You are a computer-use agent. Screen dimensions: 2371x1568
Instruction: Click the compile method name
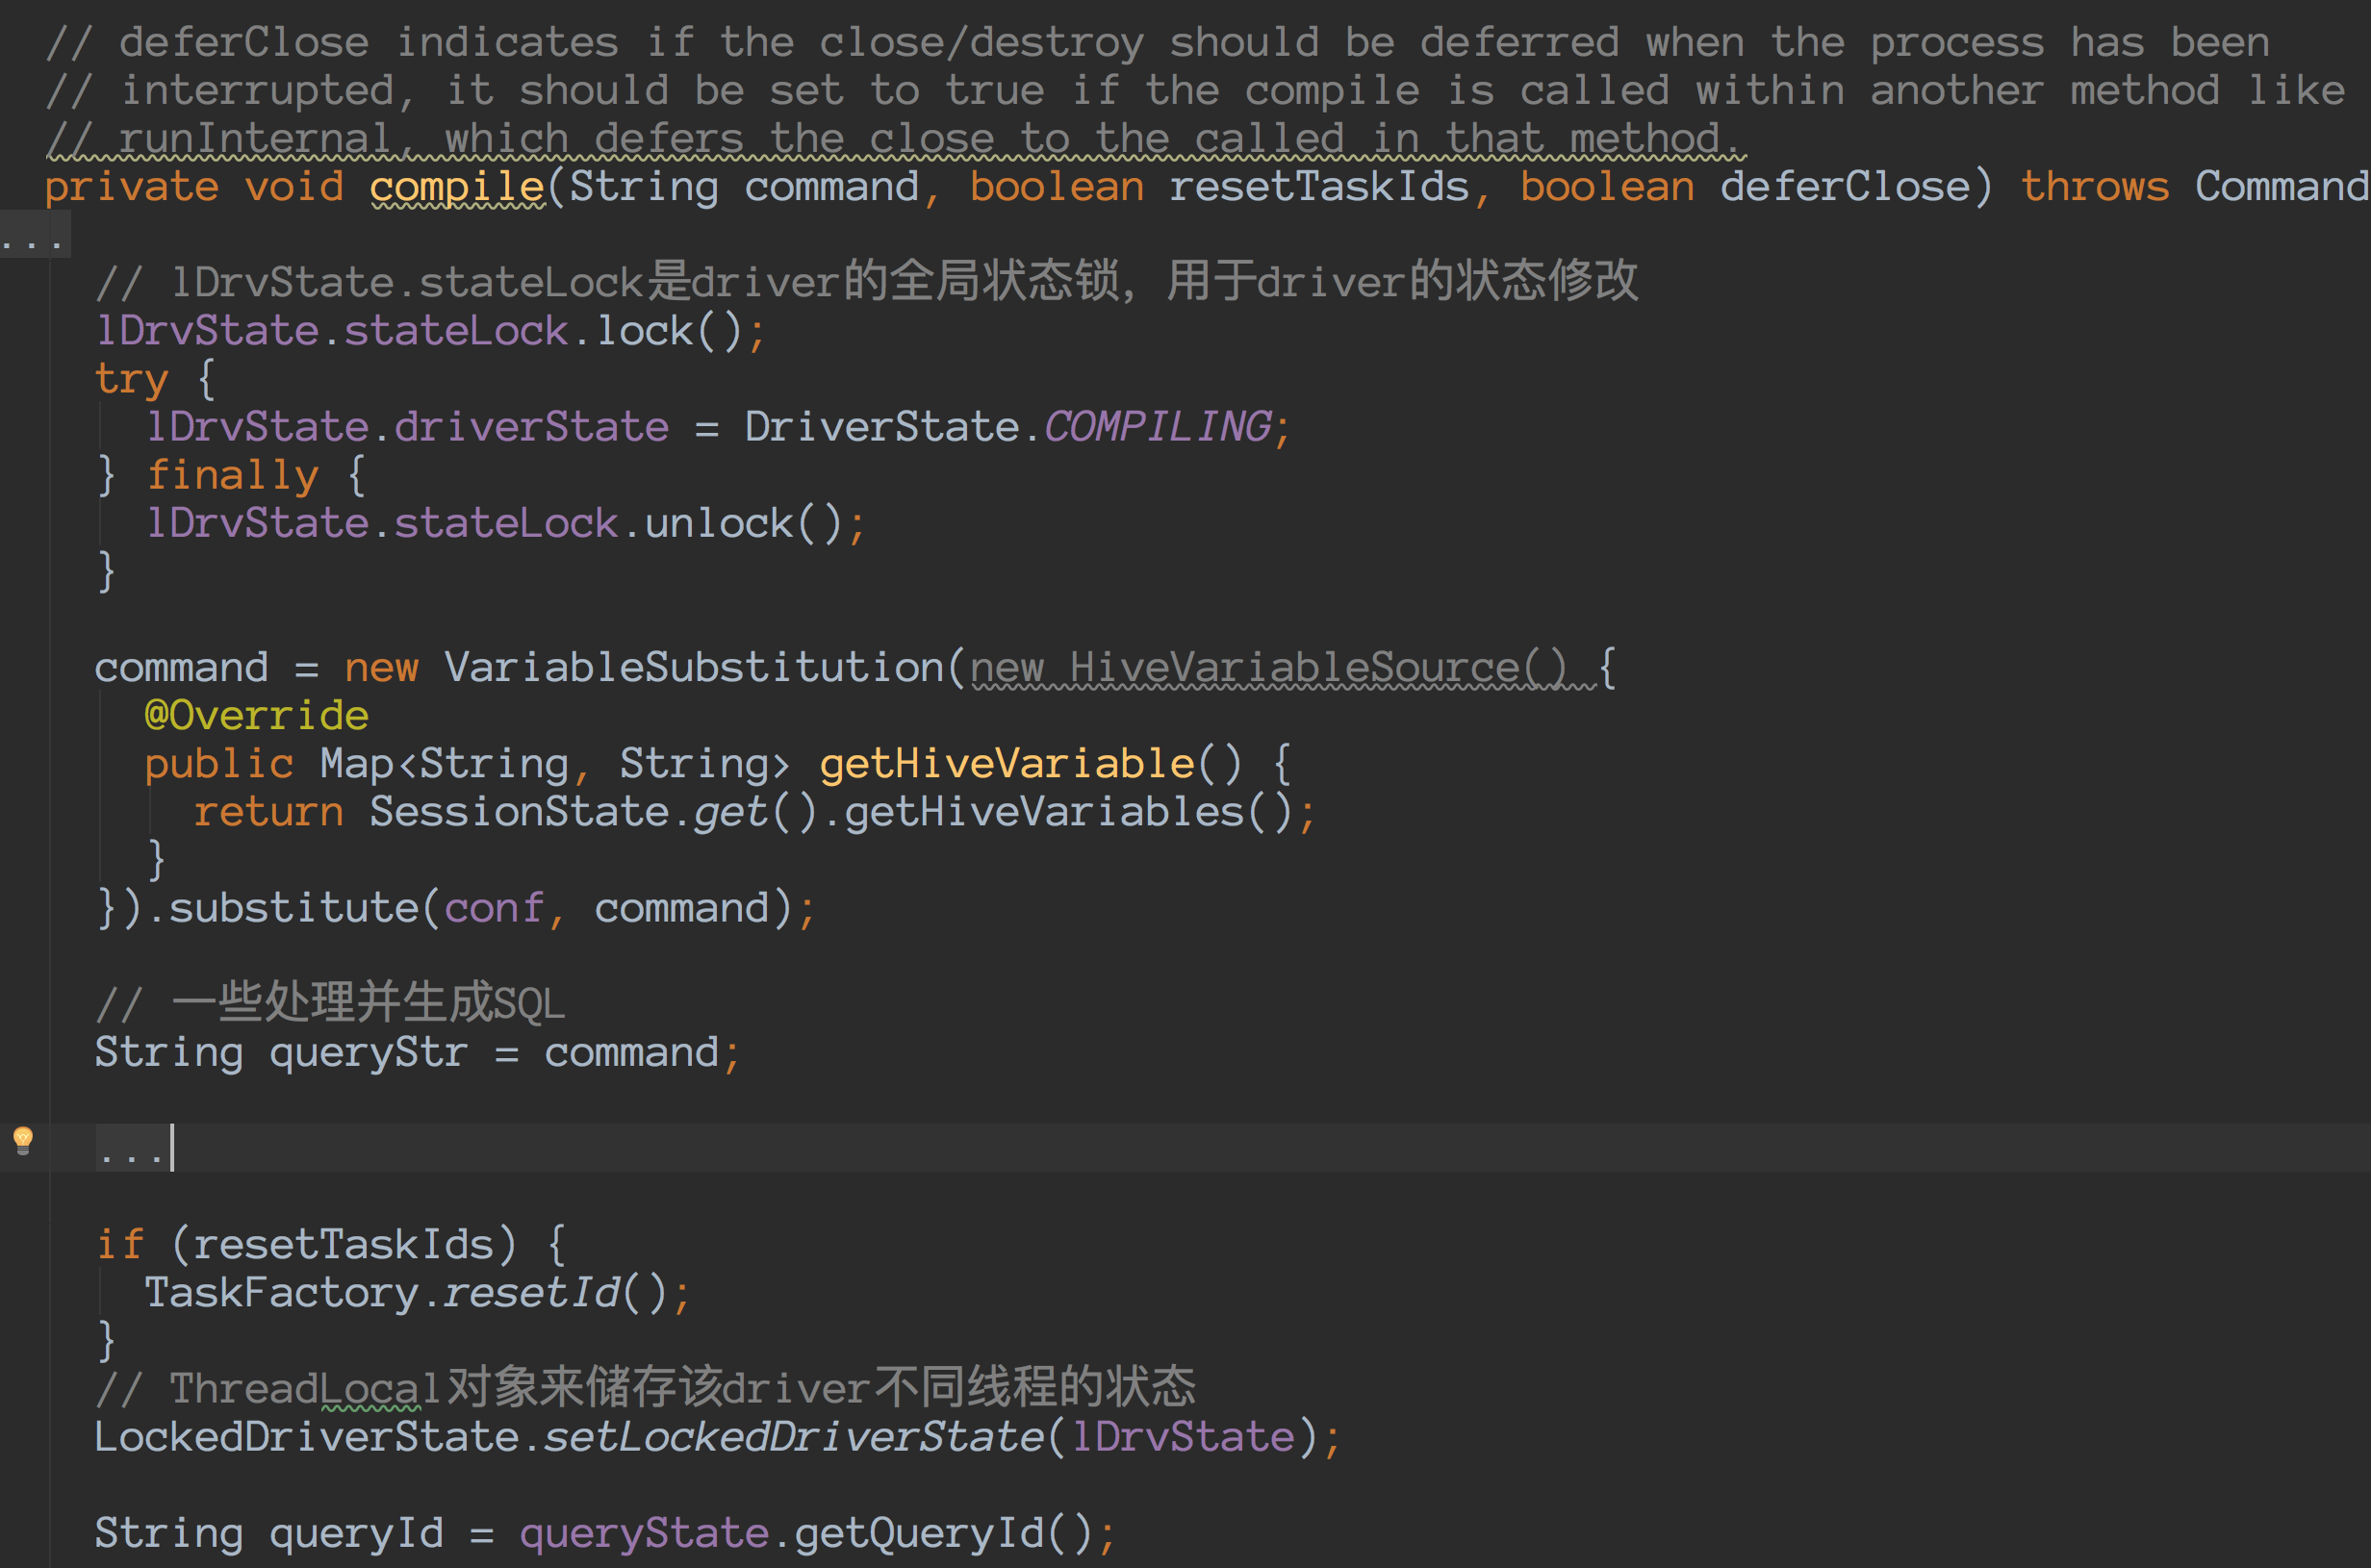[x=456, y=187]
